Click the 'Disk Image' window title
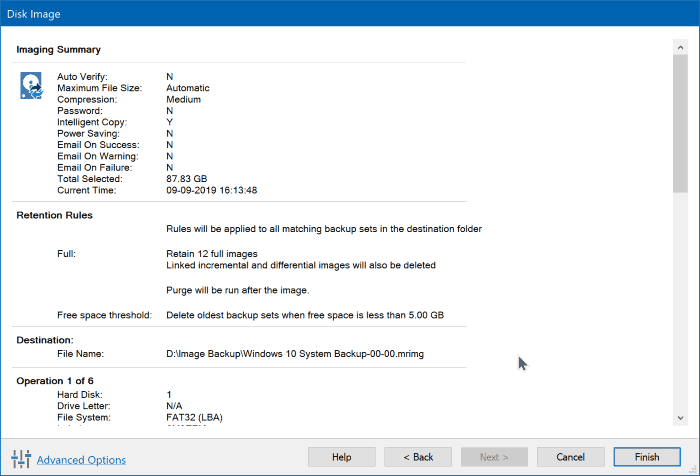The height and width of the screenshot is (476, 700). point(33,14)
